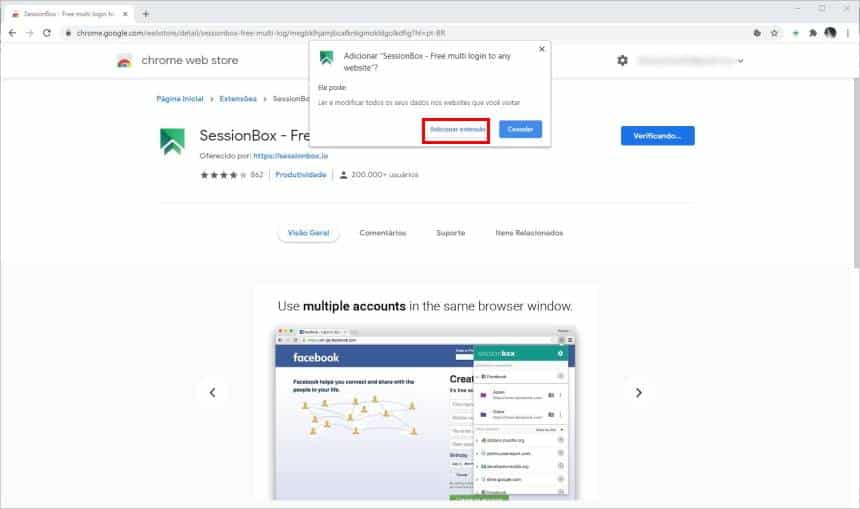Screen dimensions: 860x509
Task: Go forward using the browser forward arrow
Action: pyautogui.click(x=30, y=33)
